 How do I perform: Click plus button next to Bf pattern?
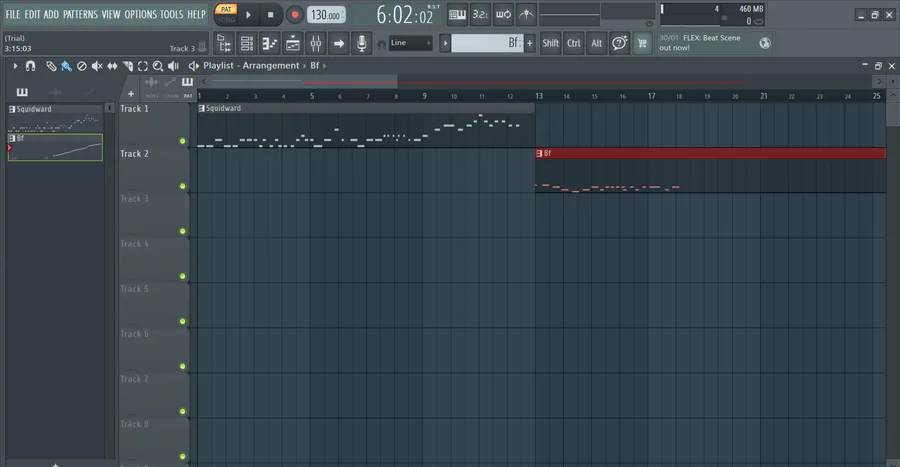529,43
